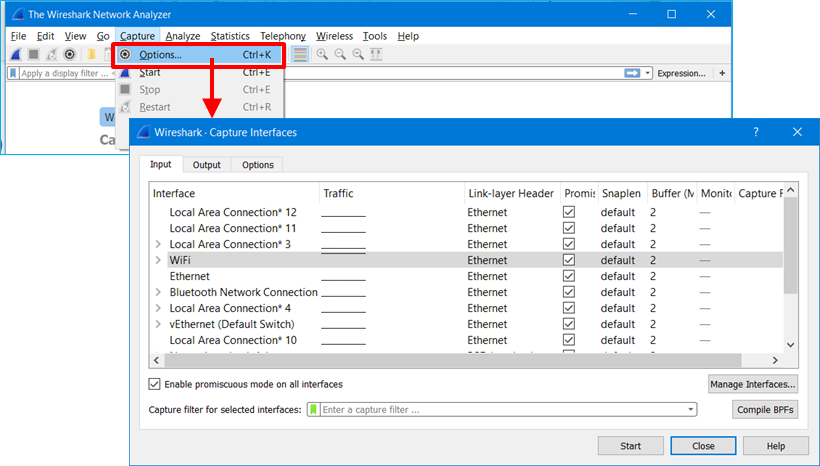The image size is (820, 466).
Task: Toggle promiscuous checkbox in the Ethernet interface row
Action: click(569, 276)
